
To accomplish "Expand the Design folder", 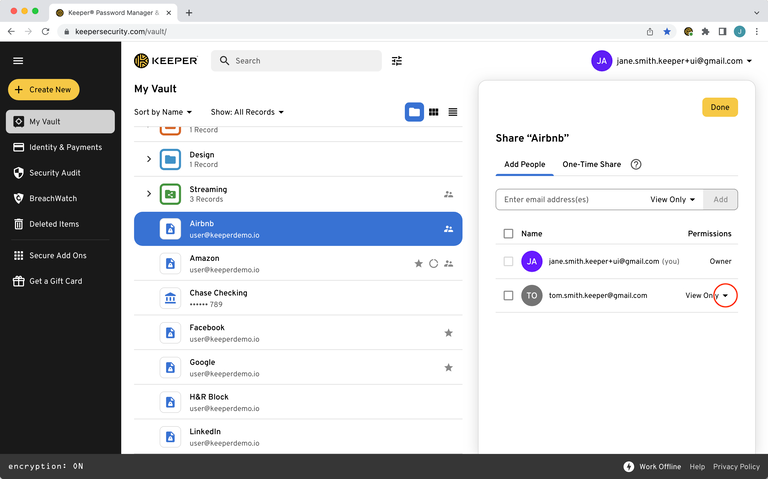I will point(148,160).
